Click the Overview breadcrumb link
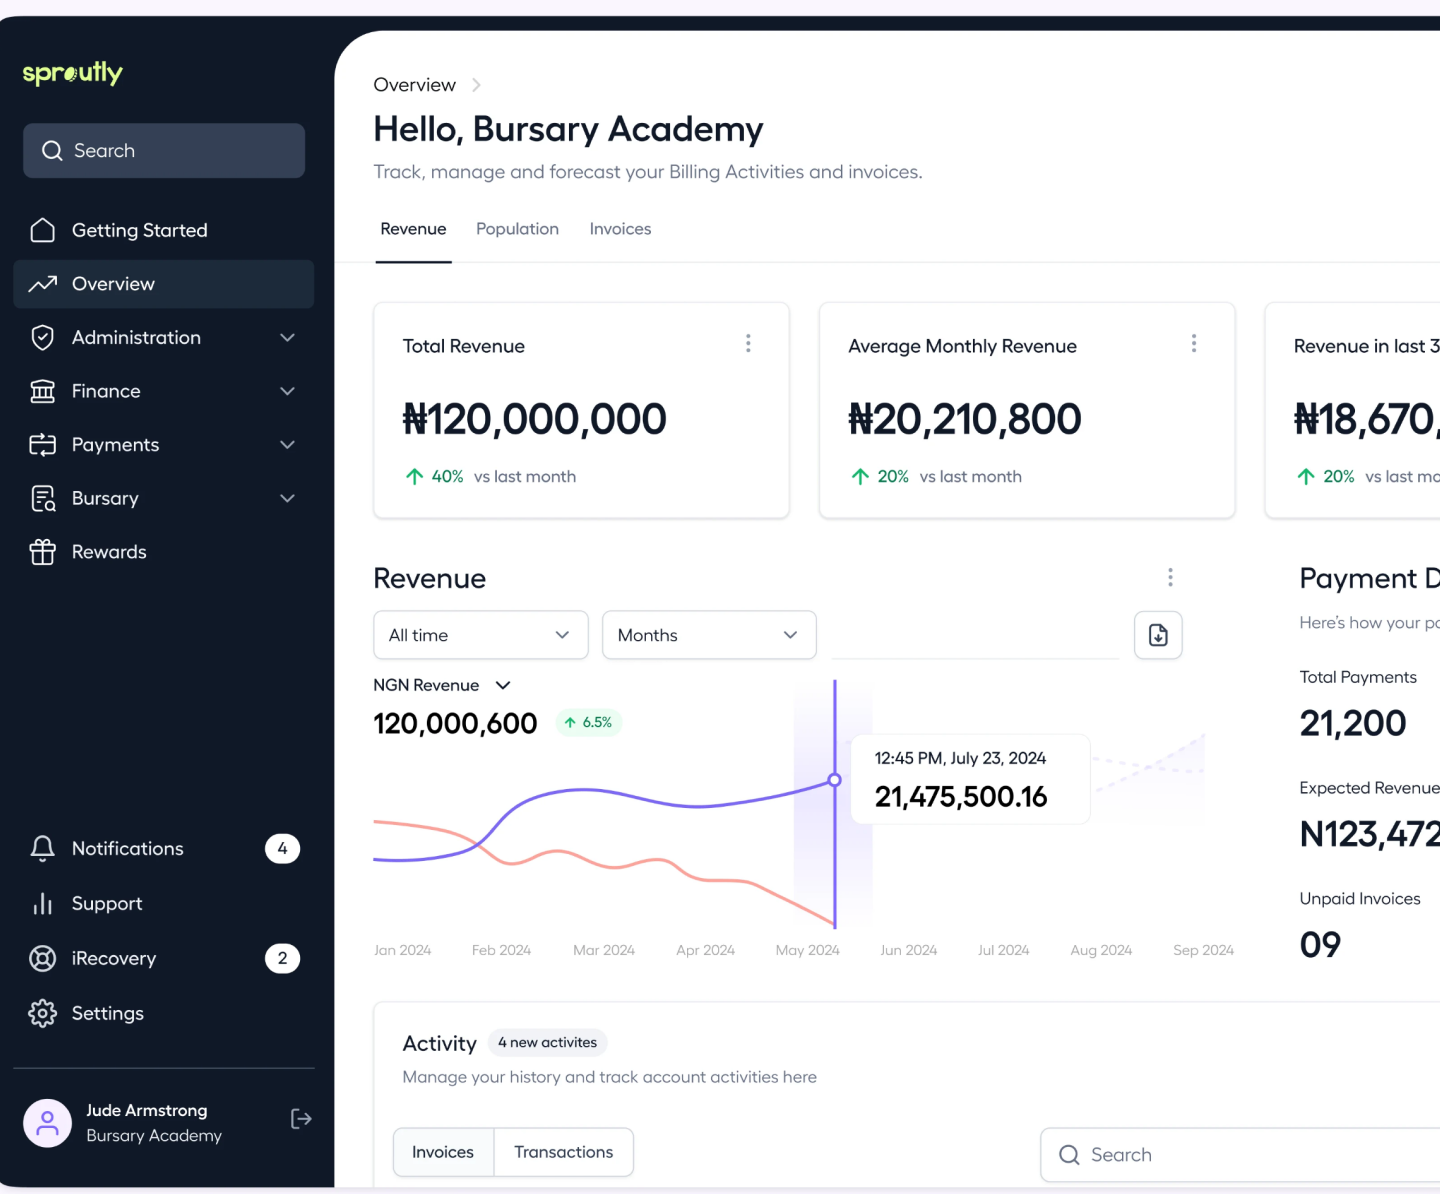This screenshot has height=1194, width=1440. point(414,85)
